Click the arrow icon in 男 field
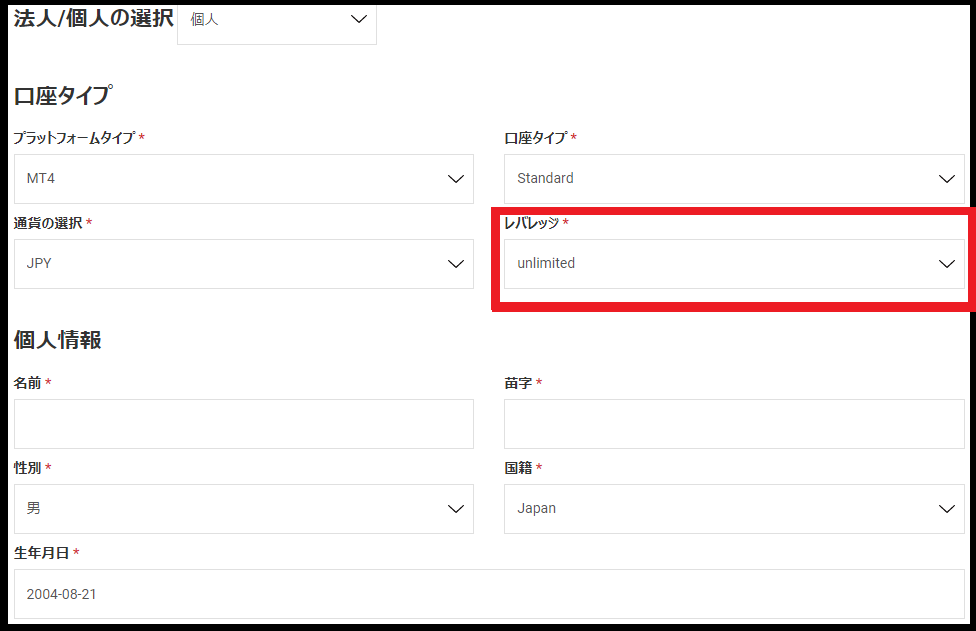This screenshot has height=631, width=976. click(x=456, y=509)
